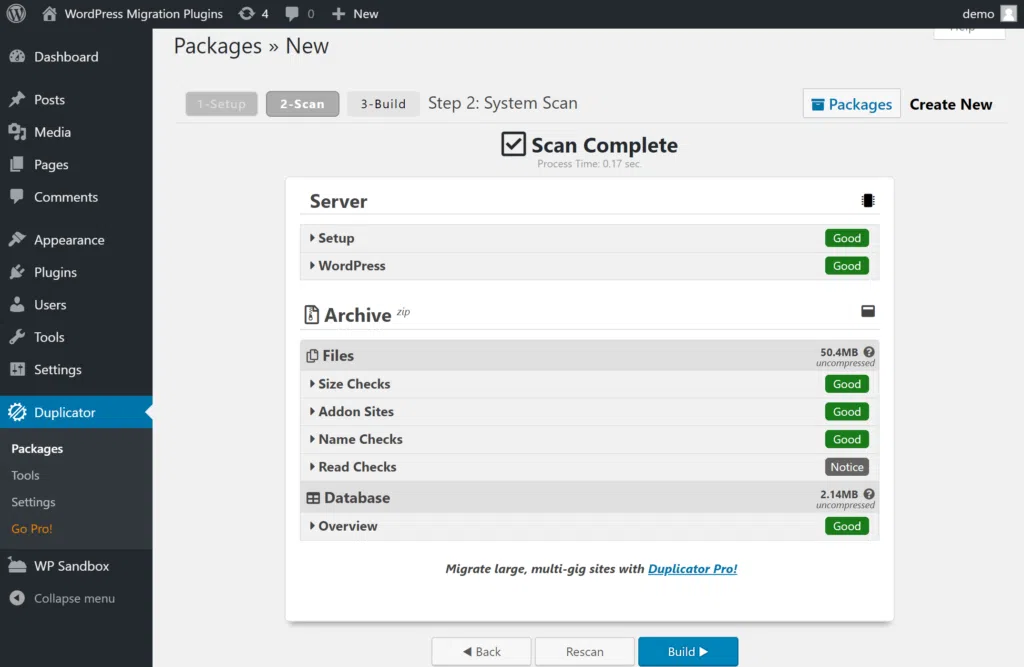Toggle the Scan Complete checkbox
The image size is (1024, 667).
[x=514, y=143]
